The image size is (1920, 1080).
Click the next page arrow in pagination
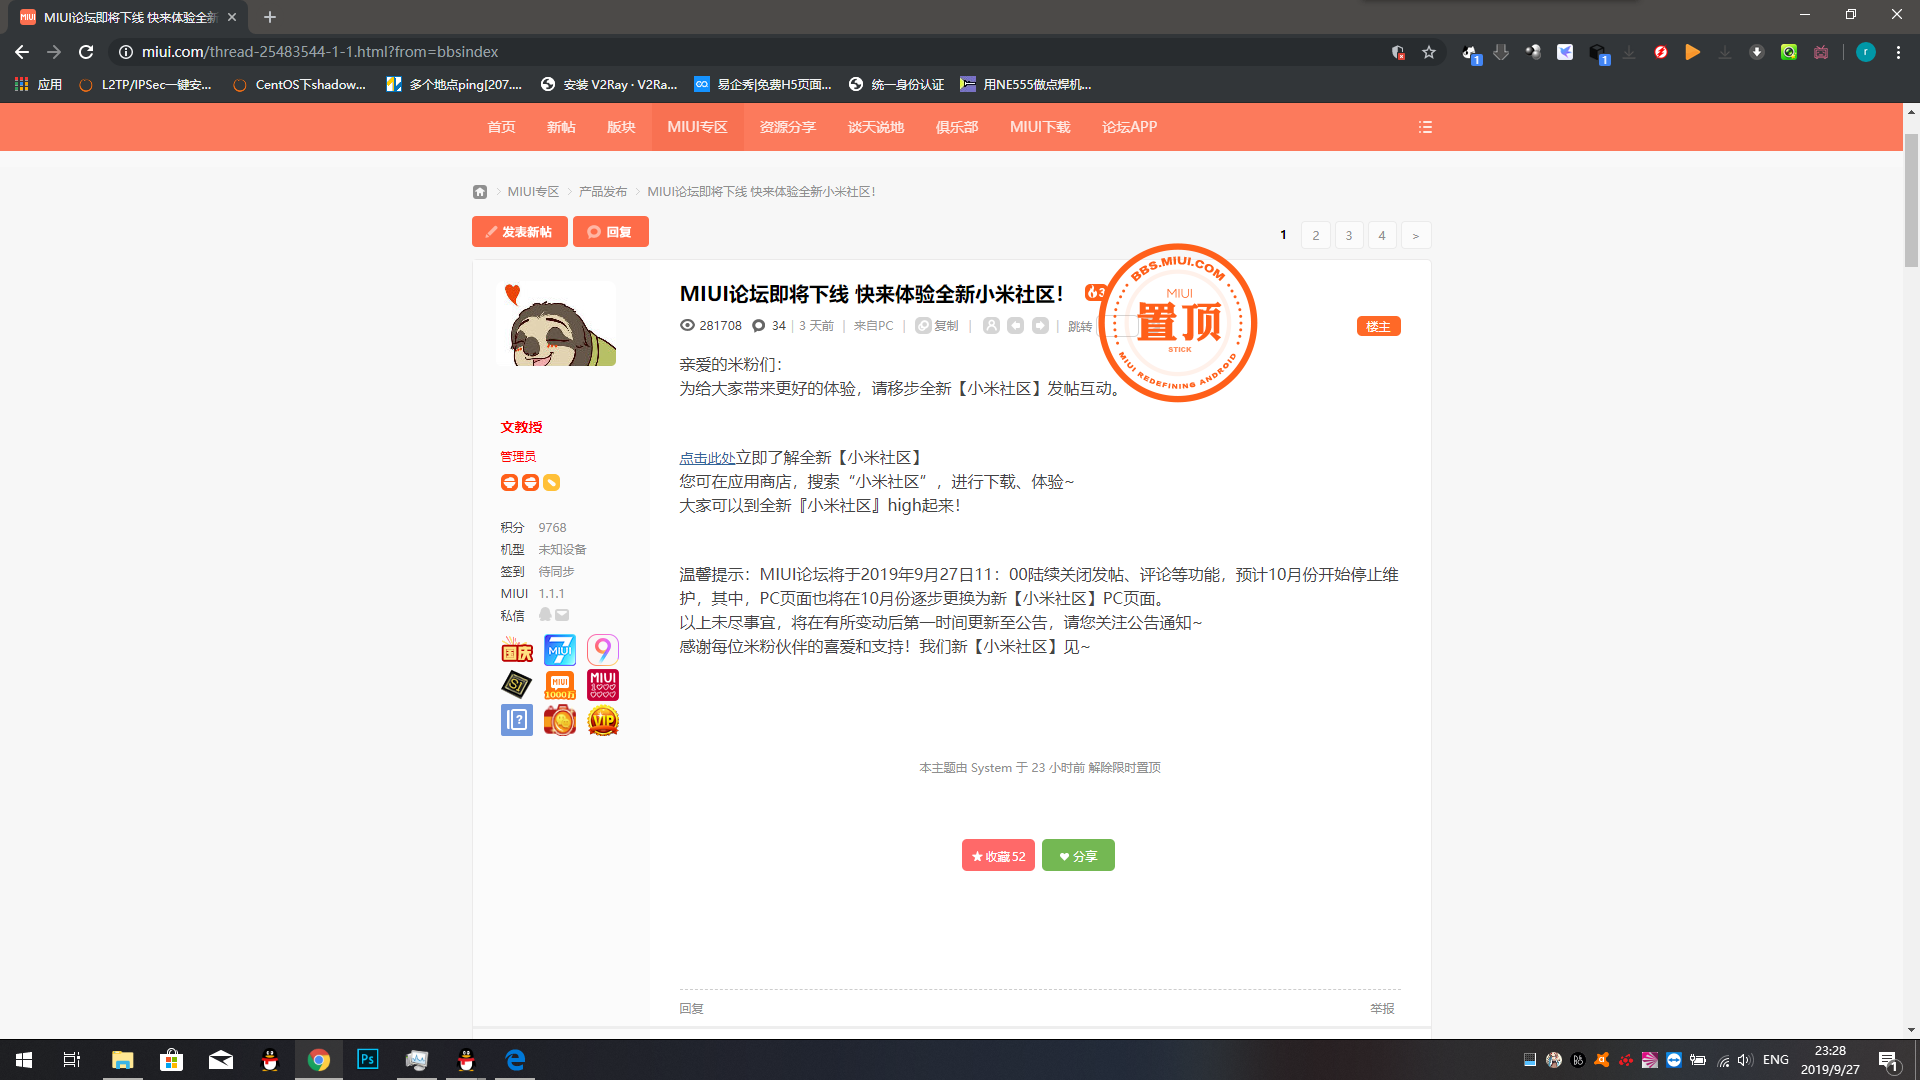(x=1415, y=236)
